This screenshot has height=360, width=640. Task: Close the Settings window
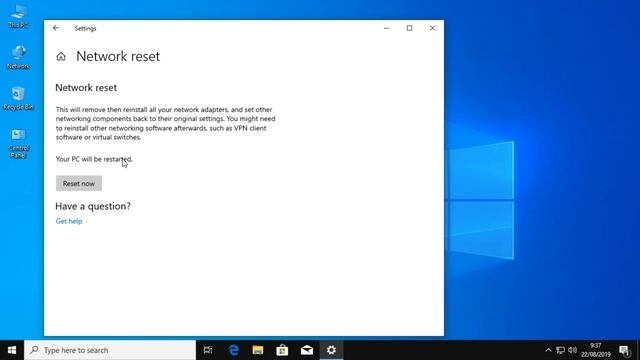[432, 28]
